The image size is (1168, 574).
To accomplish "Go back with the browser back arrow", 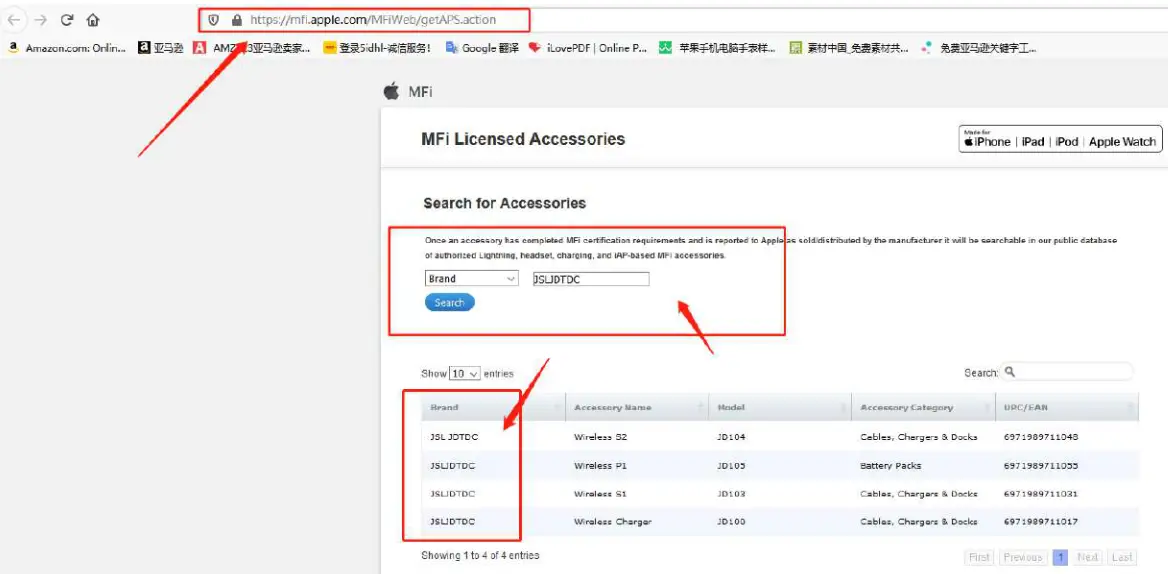I will (14, 20).
